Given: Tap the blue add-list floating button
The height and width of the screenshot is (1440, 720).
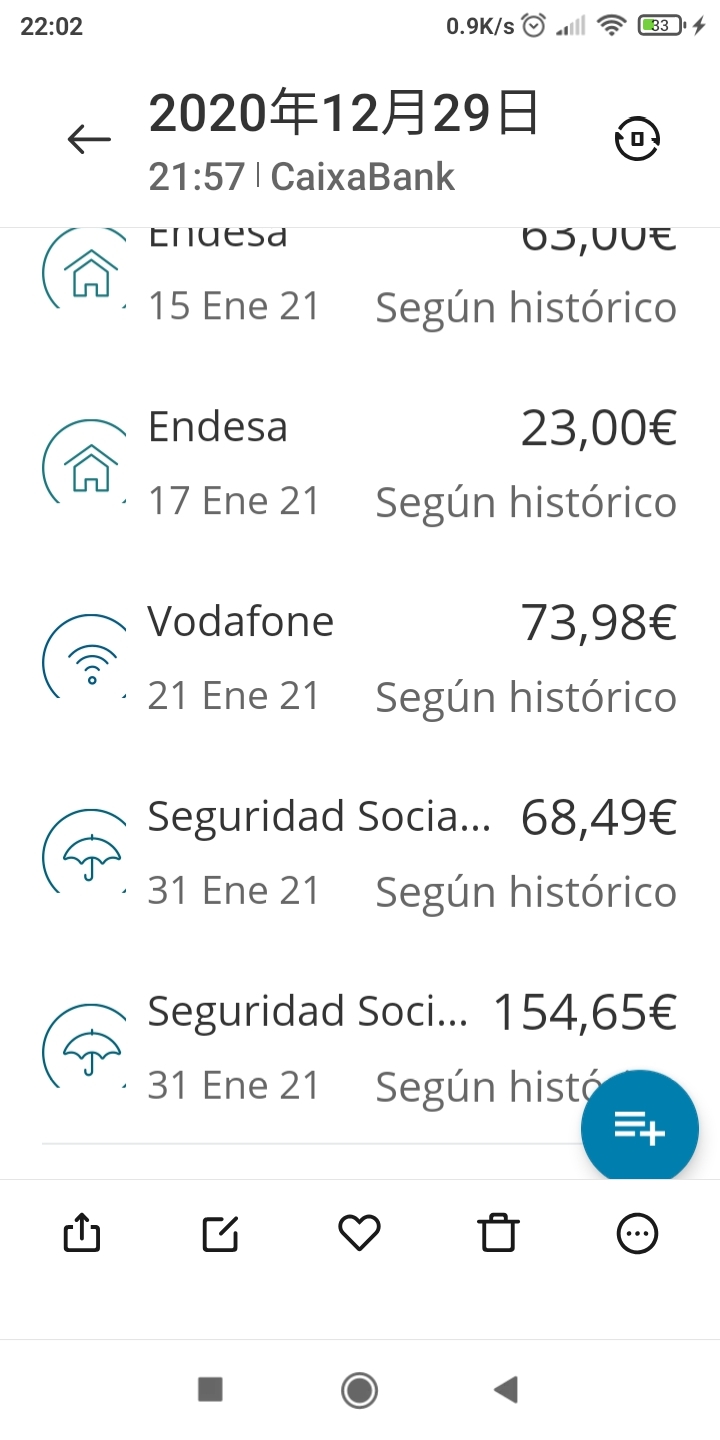Looking at the screenshot, I should coord(640,1129).
